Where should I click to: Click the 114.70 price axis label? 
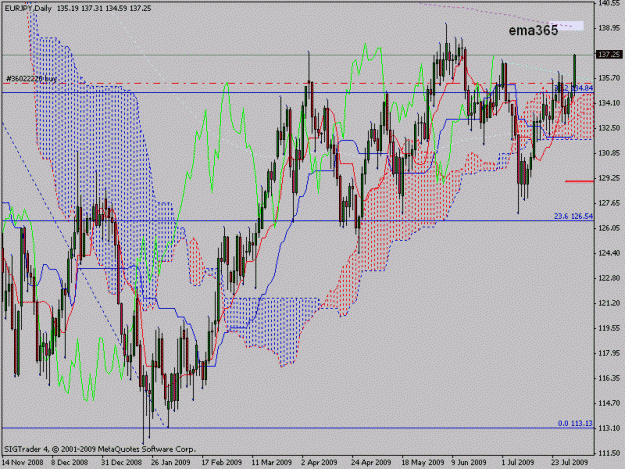coord(609,403)
